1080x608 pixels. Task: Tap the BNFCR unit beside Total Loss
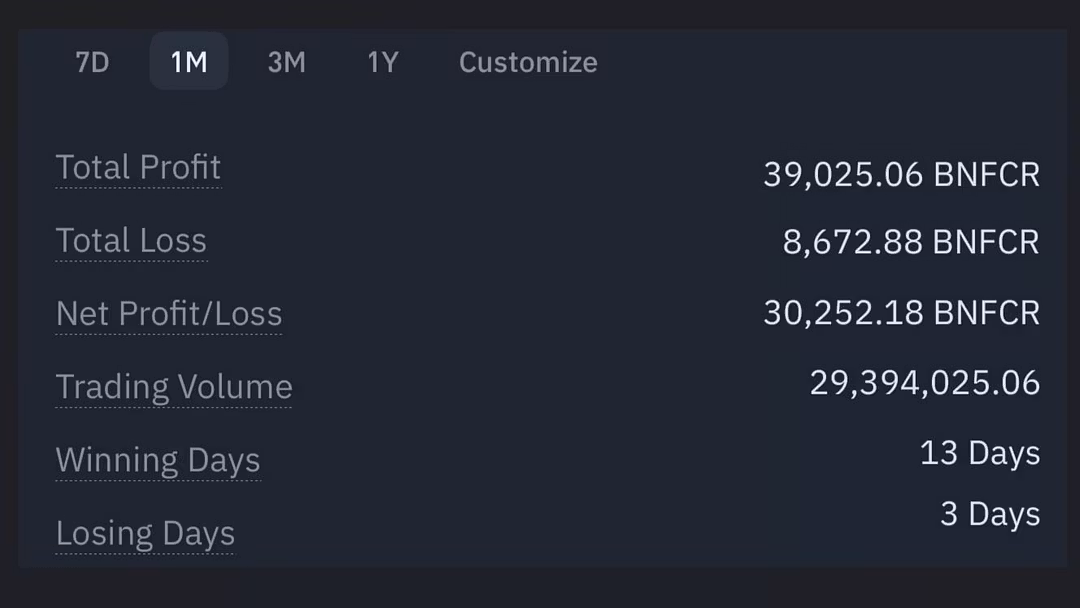tap(986, 242)
